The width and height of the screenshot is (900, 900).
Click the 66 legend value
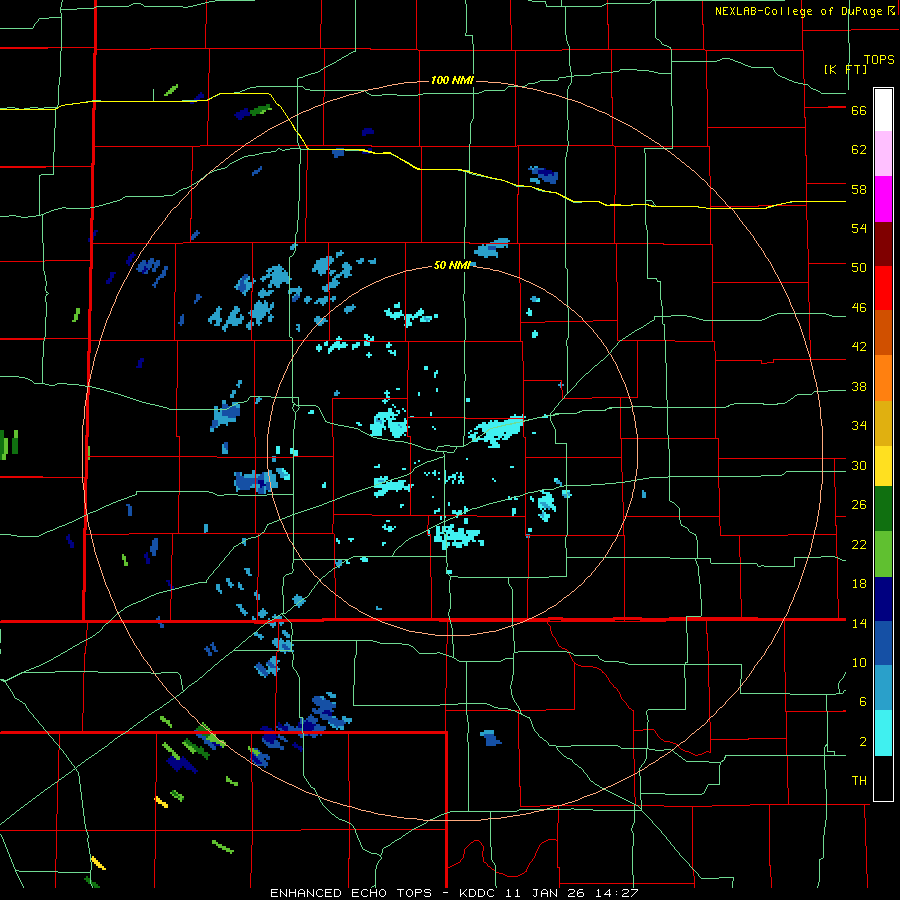(859, 111)
